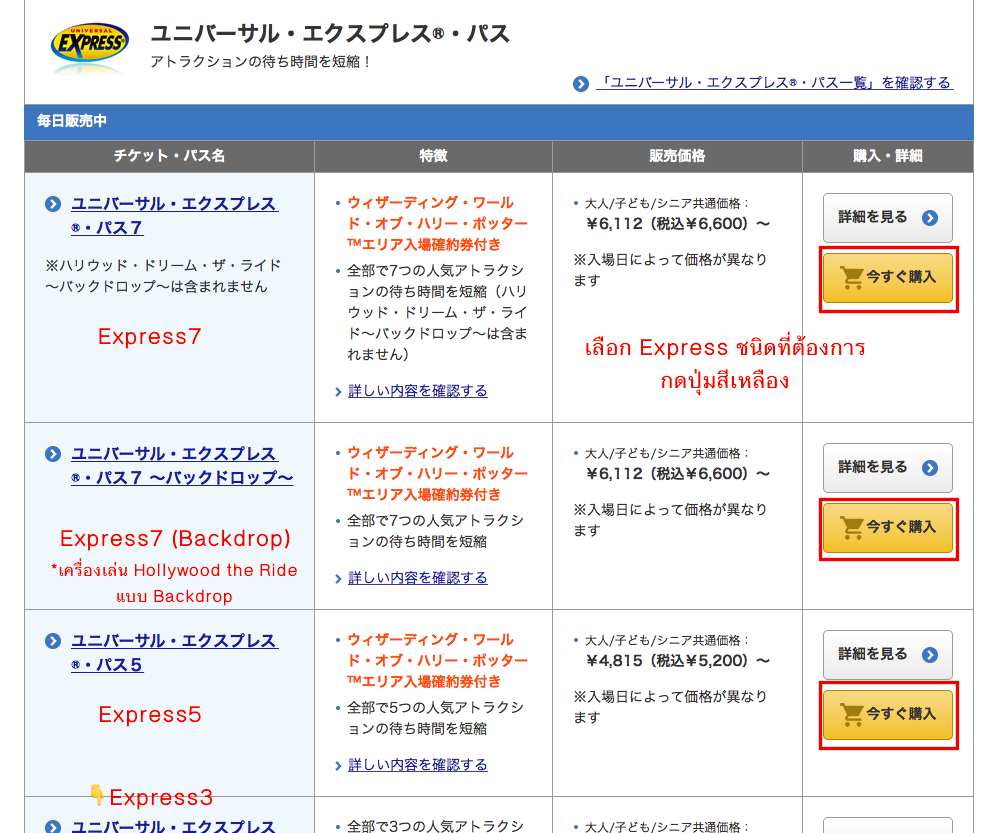View details for Pass 7 Backdrop
The image size is (991, 833).
point(887,468)
